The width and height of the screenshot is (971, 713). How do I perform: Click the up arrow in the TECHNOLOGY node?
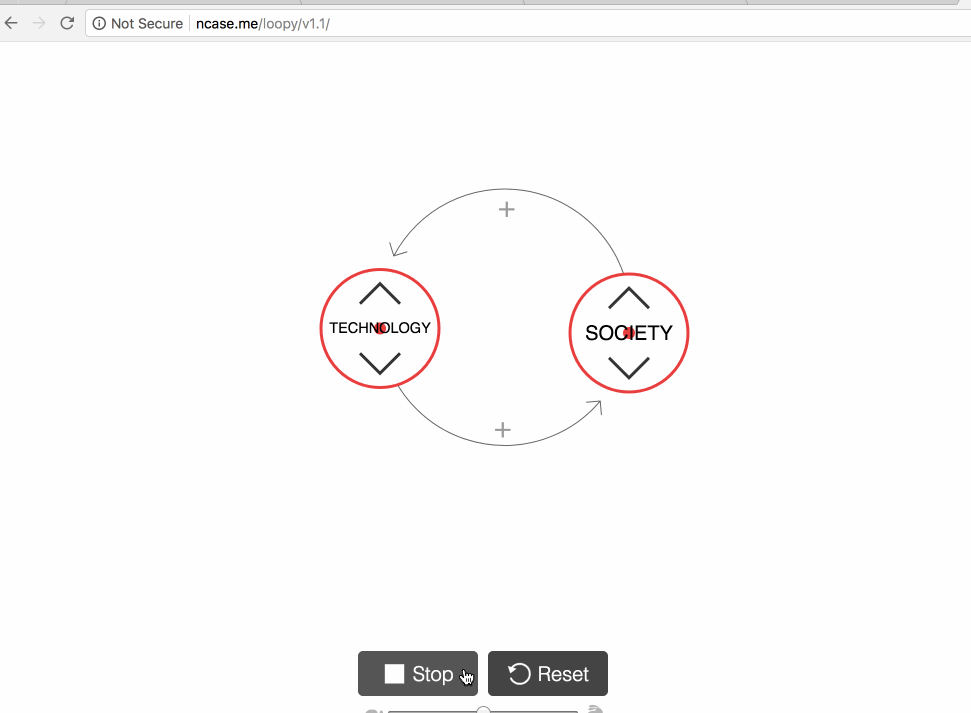(380, 293)
